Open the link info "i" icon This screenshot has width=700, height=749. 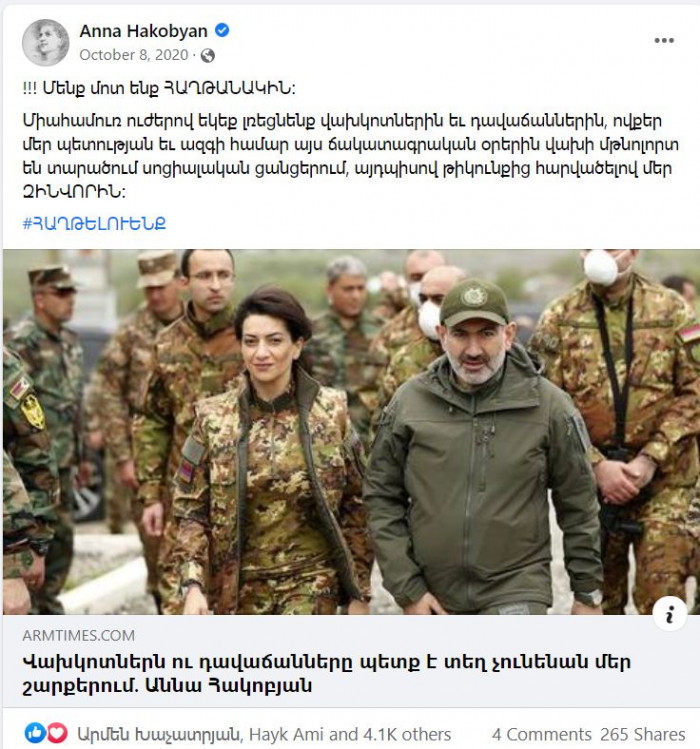point(669,614)
